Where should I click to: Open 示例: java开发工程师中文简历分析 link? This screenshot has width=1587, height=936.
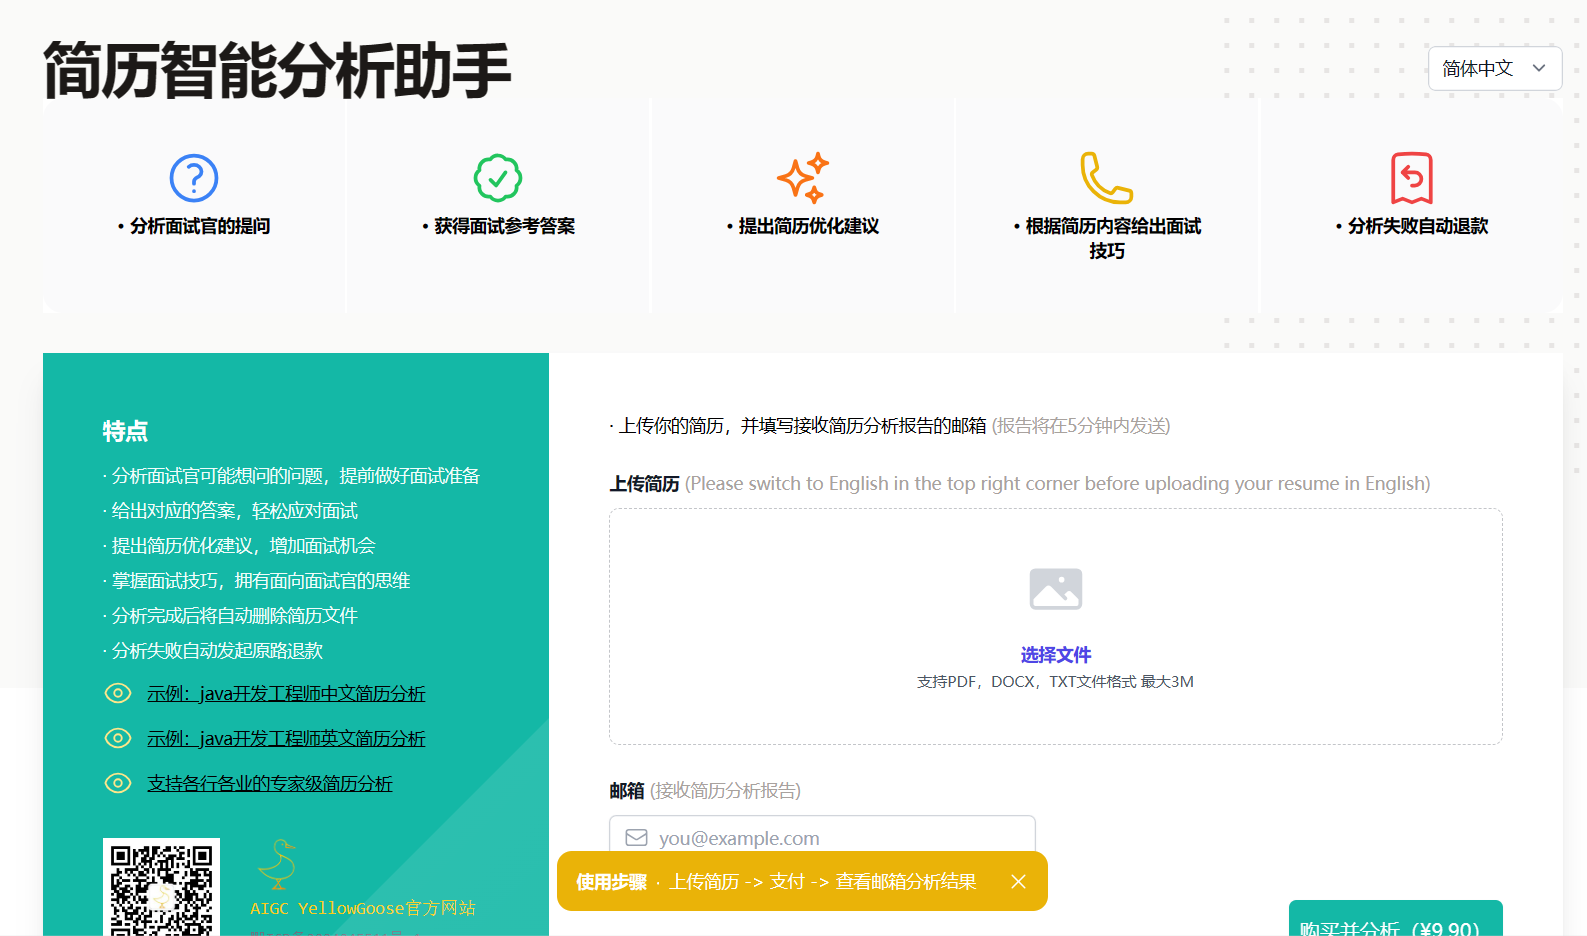286,693
